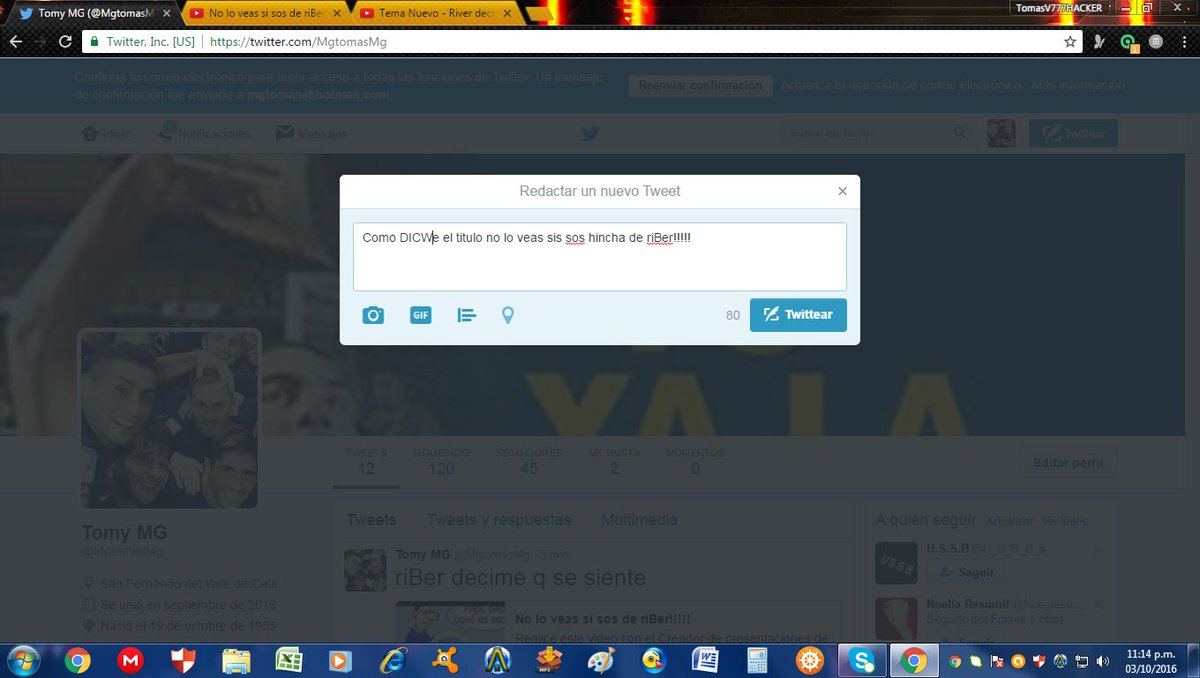Open the profile avatar menu in navbar
The height and width of the screenshot is (678, 1200).
click(1001, 133)
